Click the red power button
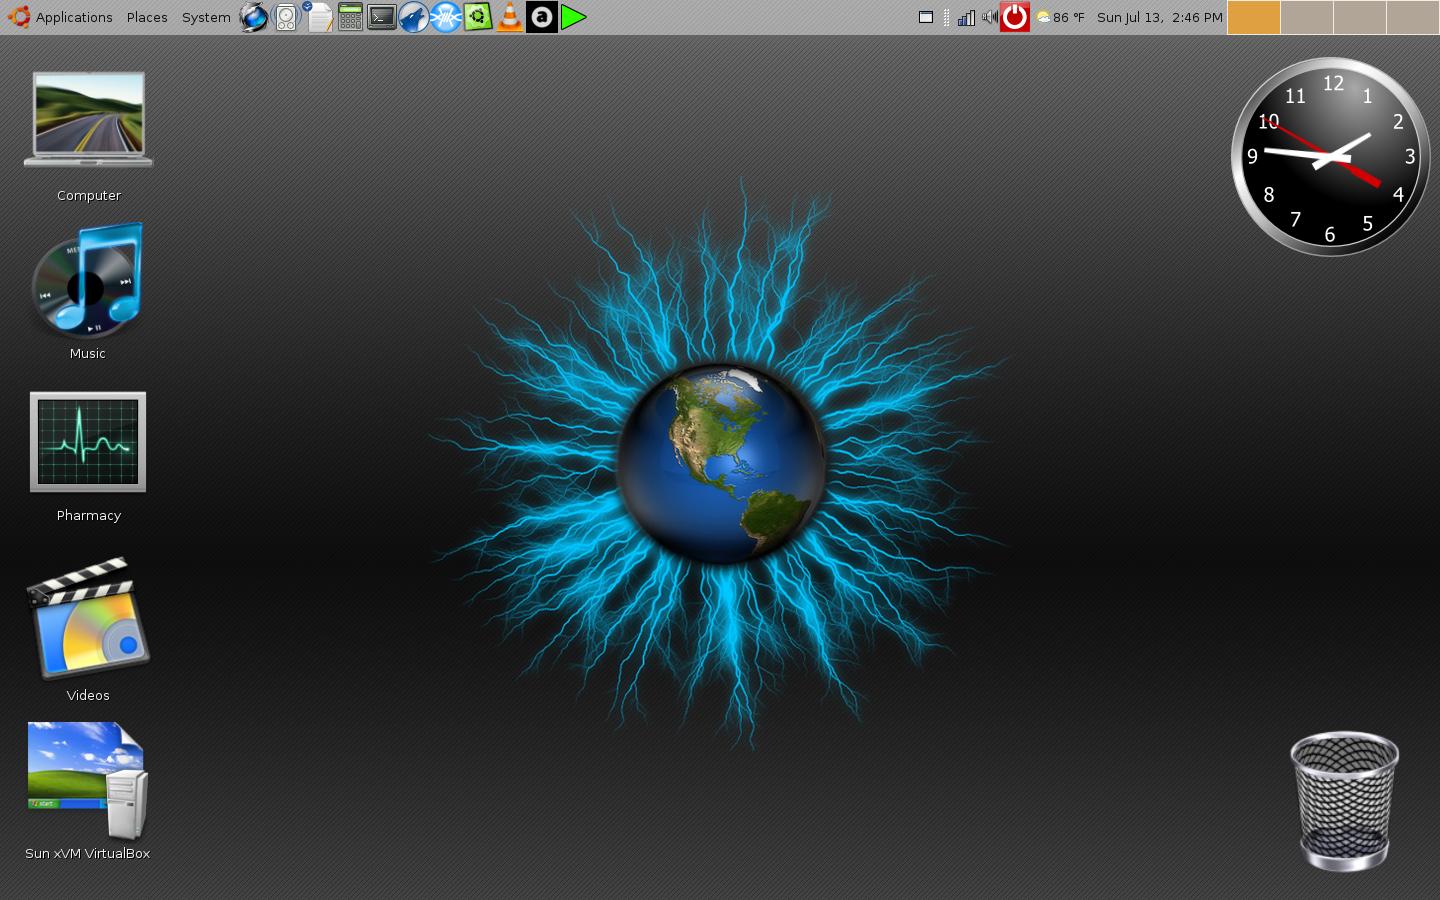Screen dimensions: 1440x900 click(x=1015, y=17)
